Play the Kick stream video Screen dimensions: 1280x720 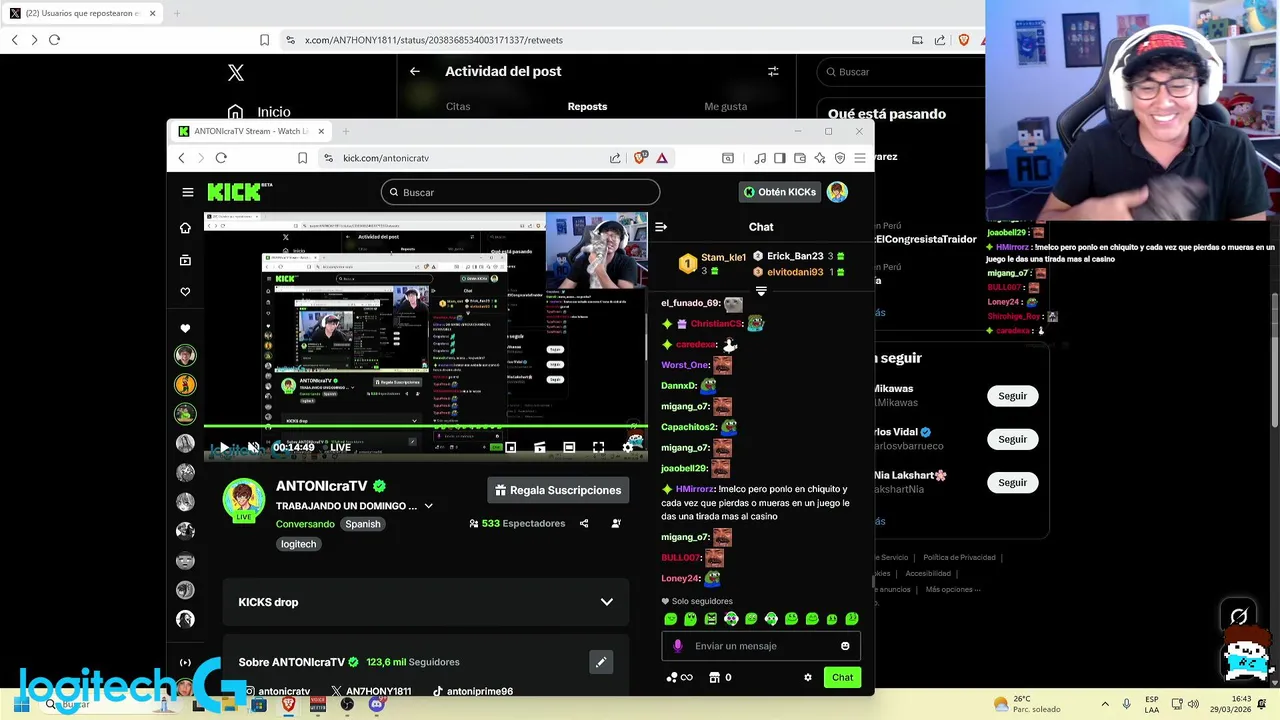click(x=225, y=447)
